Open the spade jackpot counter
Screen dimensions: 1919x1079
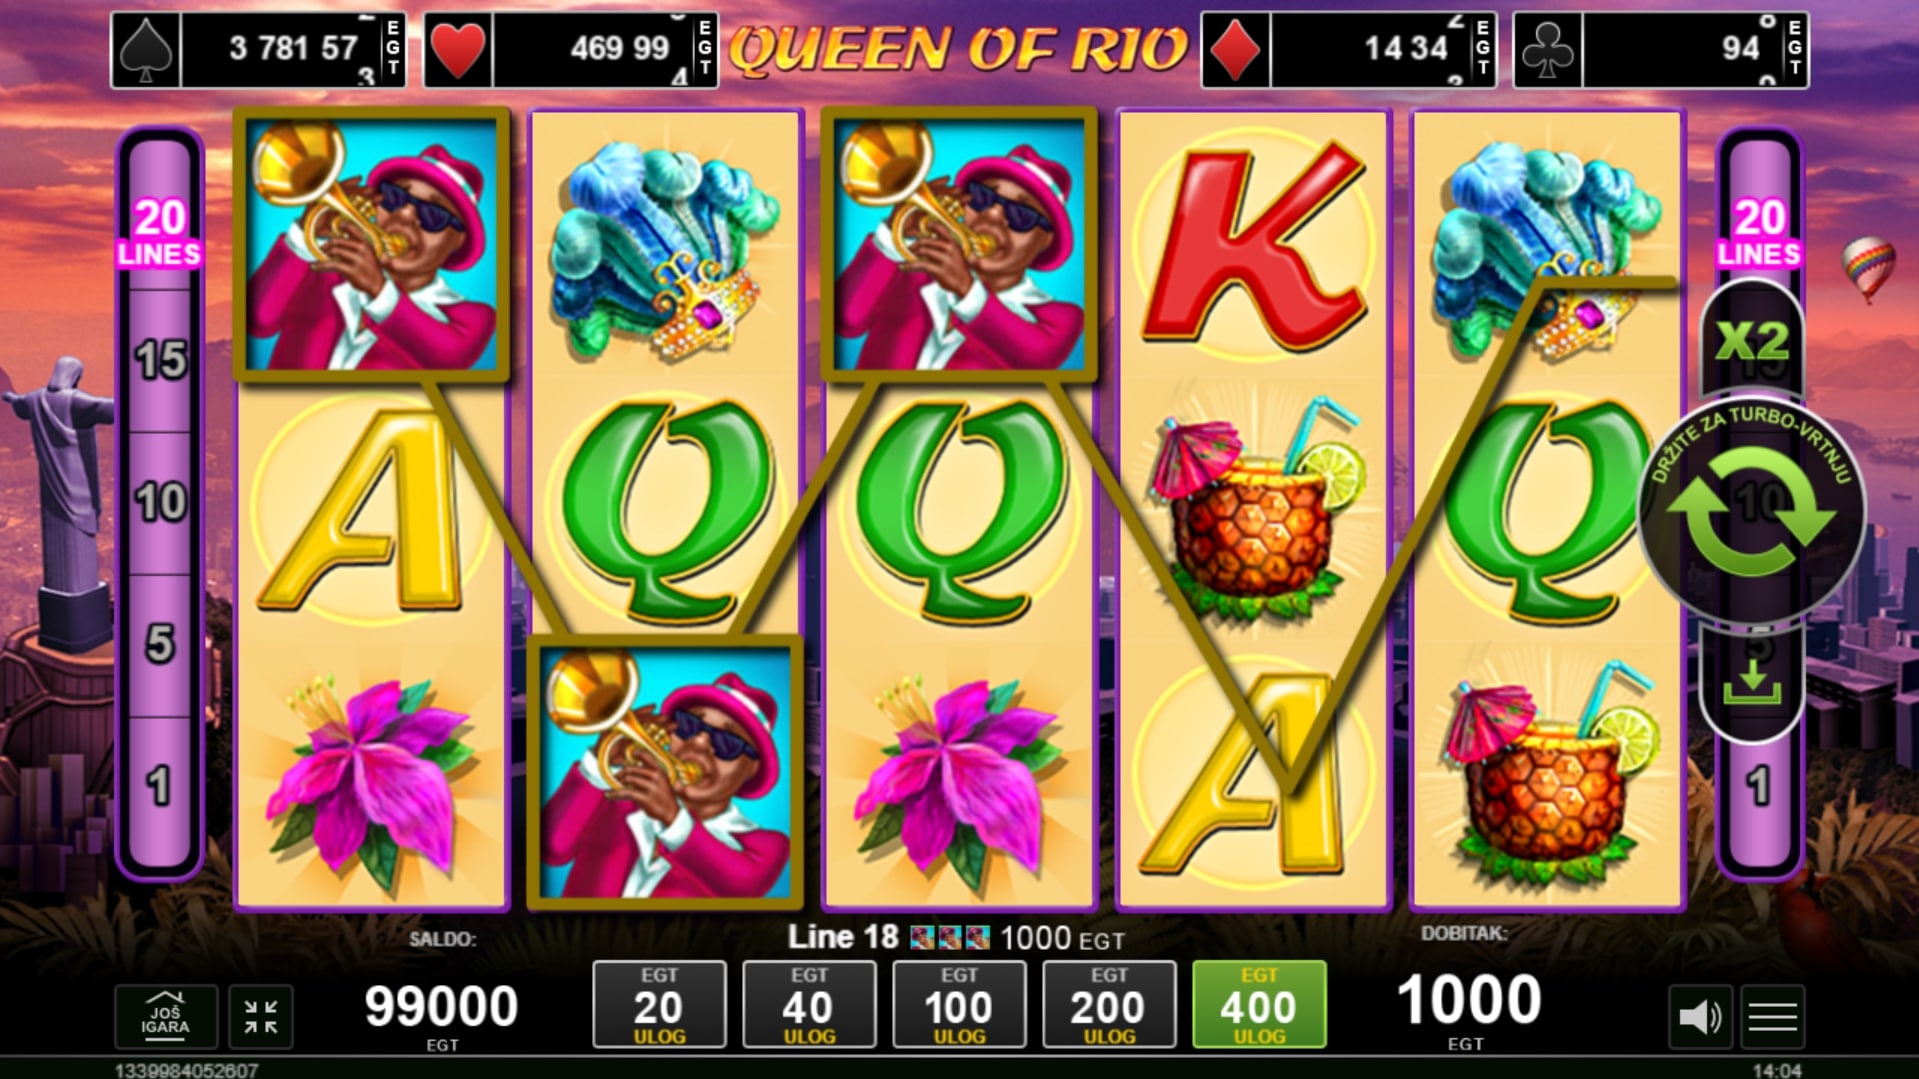[258, 49]
